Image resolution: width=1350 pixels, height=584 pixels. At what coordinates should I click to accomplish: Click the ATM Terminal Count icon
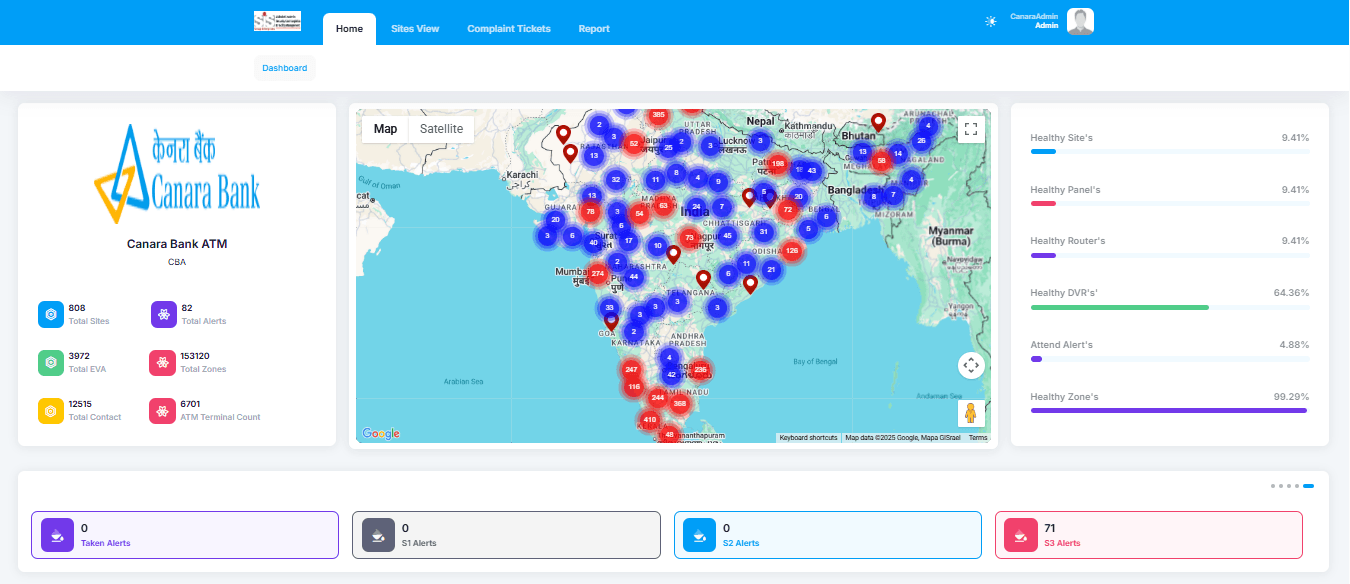(x=164, y=411)
